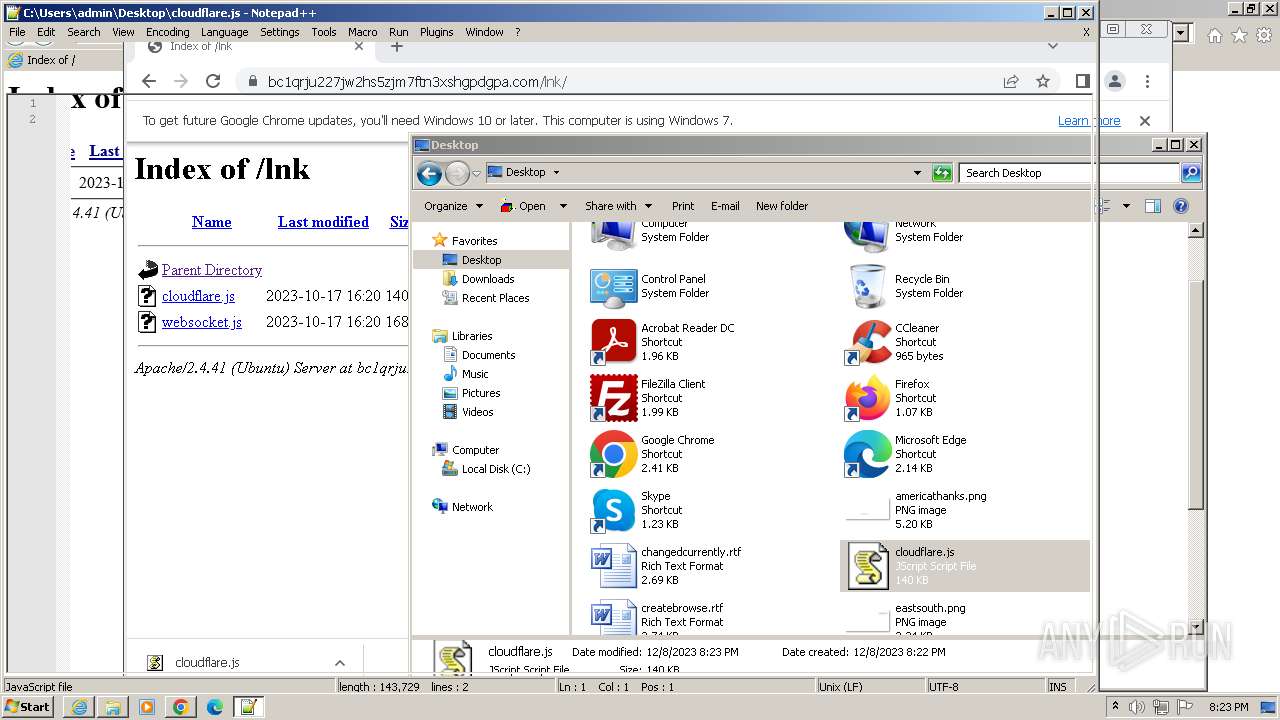This screenshot has width=1280, height=720.
Task: Sort the index by Last modified
Action: point(323,222)
